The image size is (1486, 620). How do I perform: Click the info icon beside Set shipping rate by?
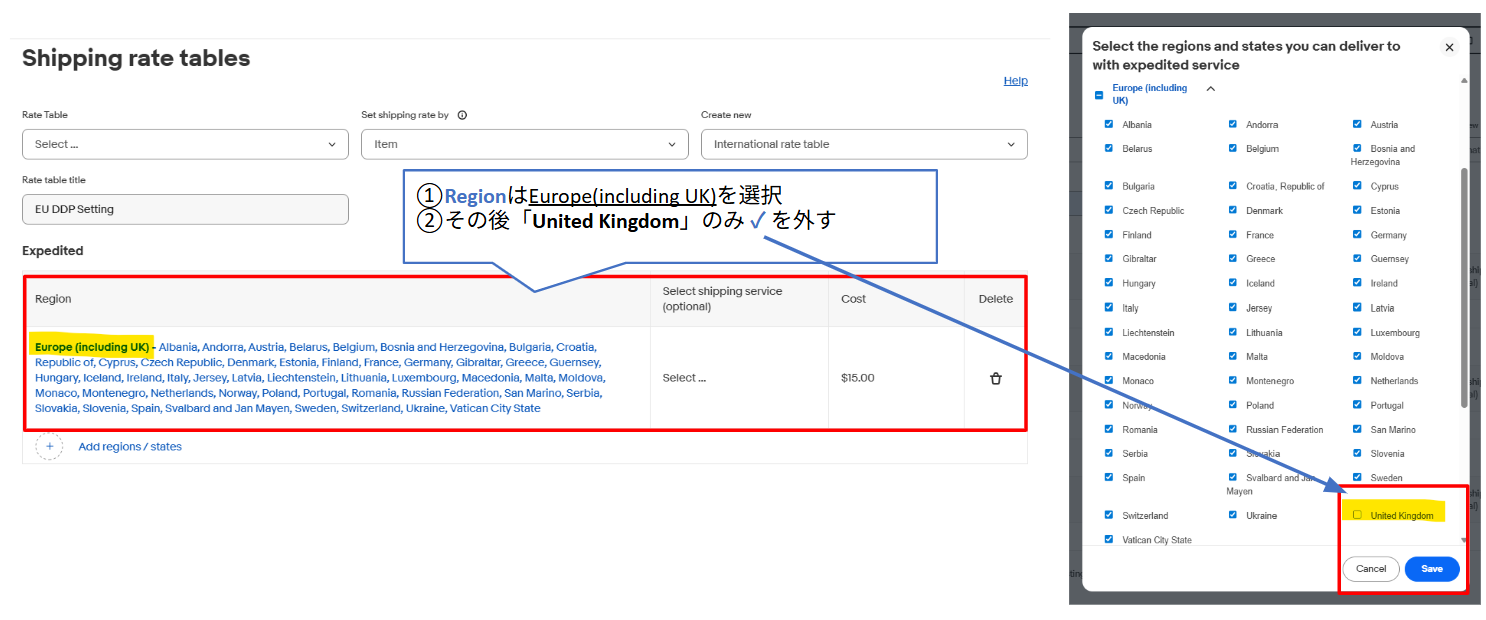tap(462, 115)
